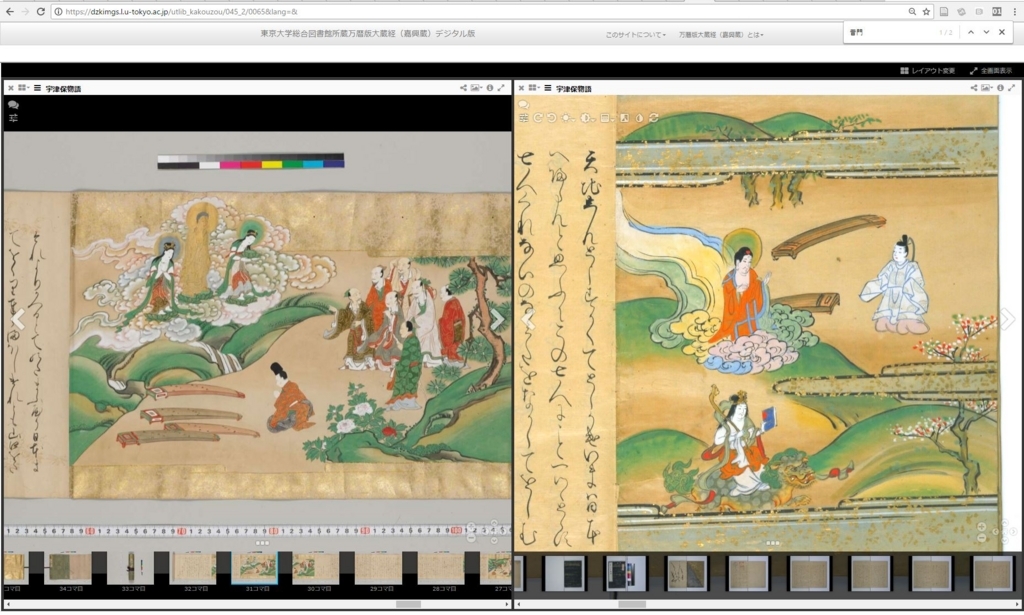This screenshot has height=615, width=1024.
Task: Go to previous image in left viewer
Action: tap(18, 319)
